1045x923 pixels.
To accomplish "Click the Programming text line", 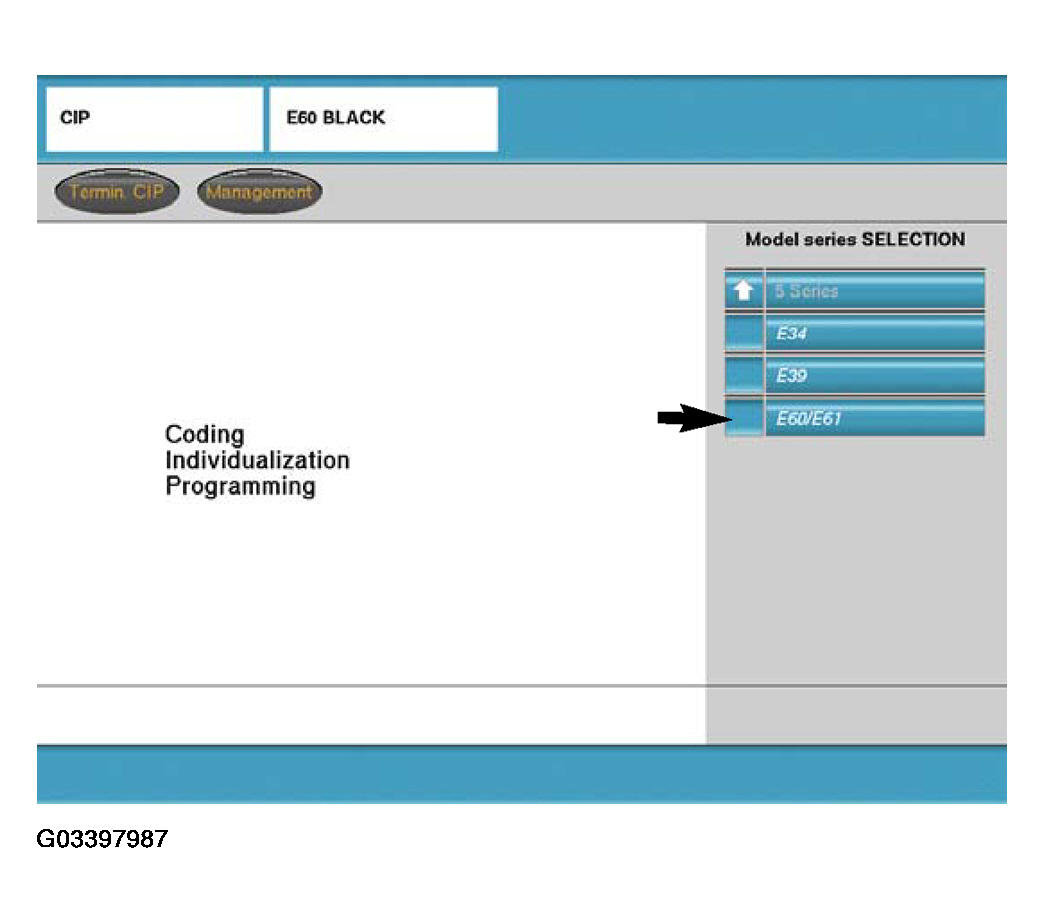I will tap(240, 487).
